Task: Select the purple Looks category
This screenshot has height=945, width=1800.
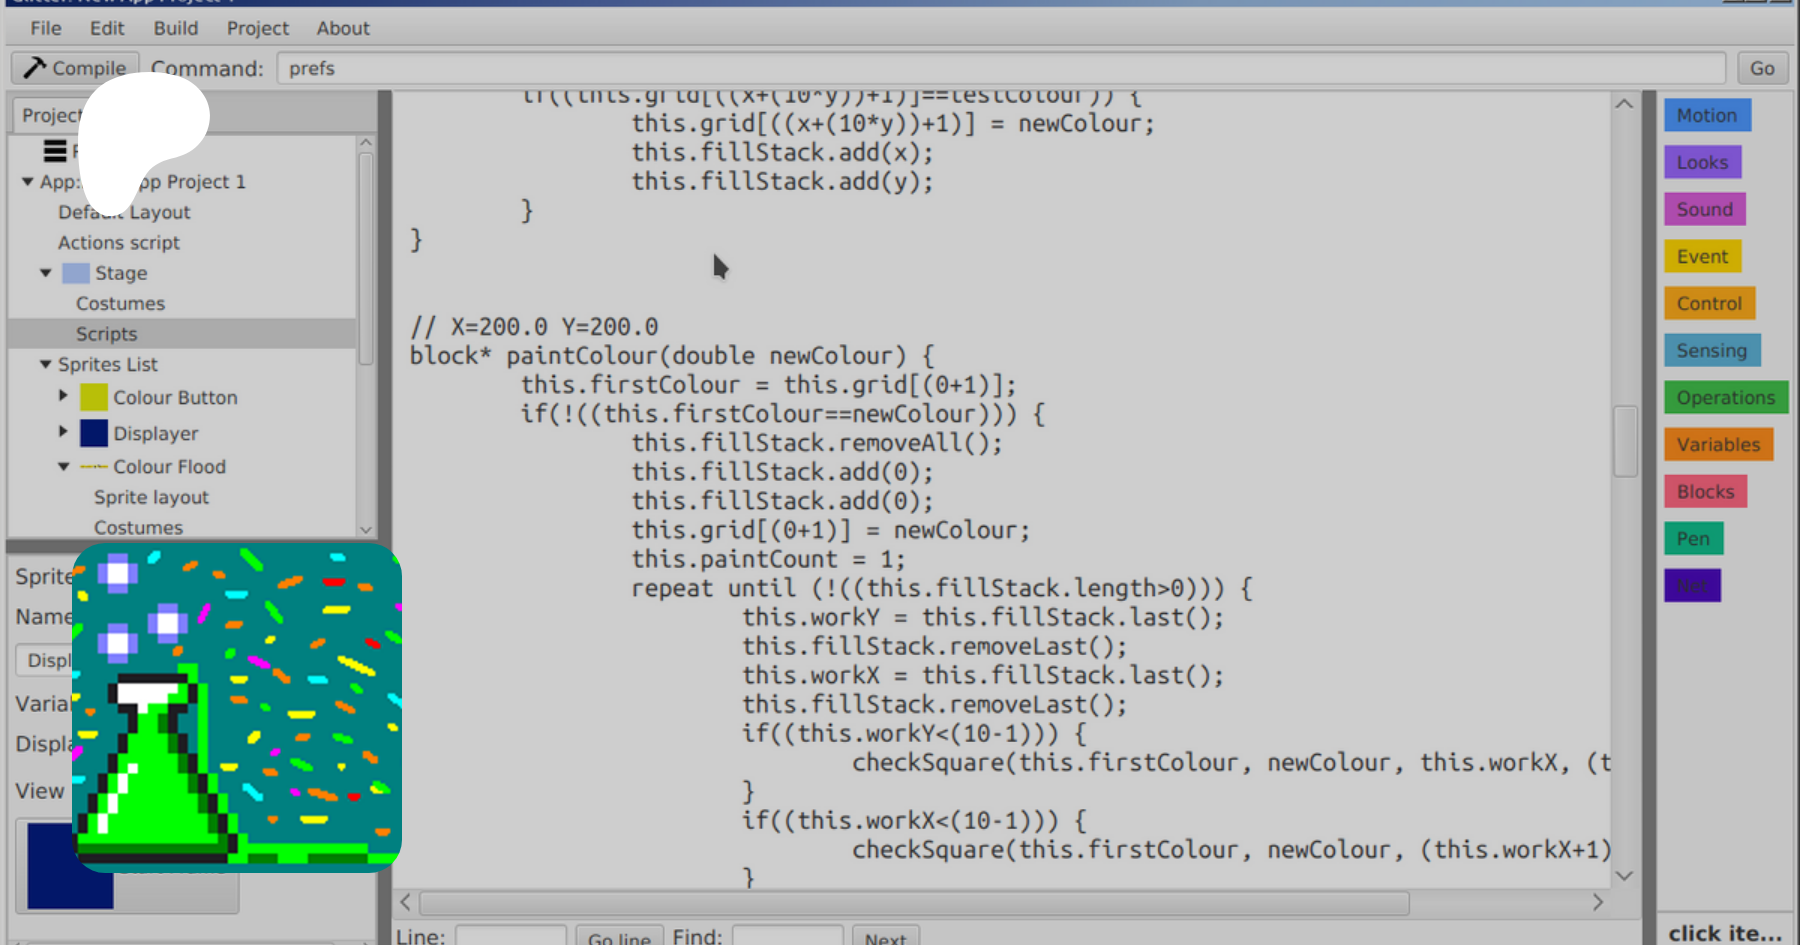Action: pos(1702,162)
